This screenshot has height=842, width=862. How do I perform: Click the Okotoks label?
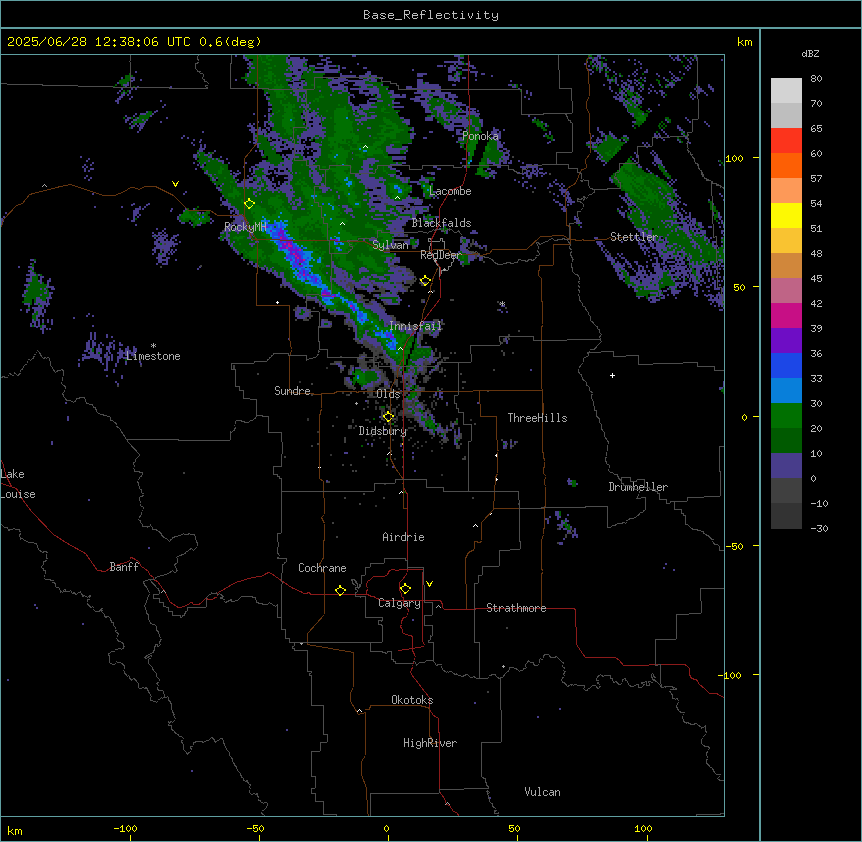(x=412, y=700)
